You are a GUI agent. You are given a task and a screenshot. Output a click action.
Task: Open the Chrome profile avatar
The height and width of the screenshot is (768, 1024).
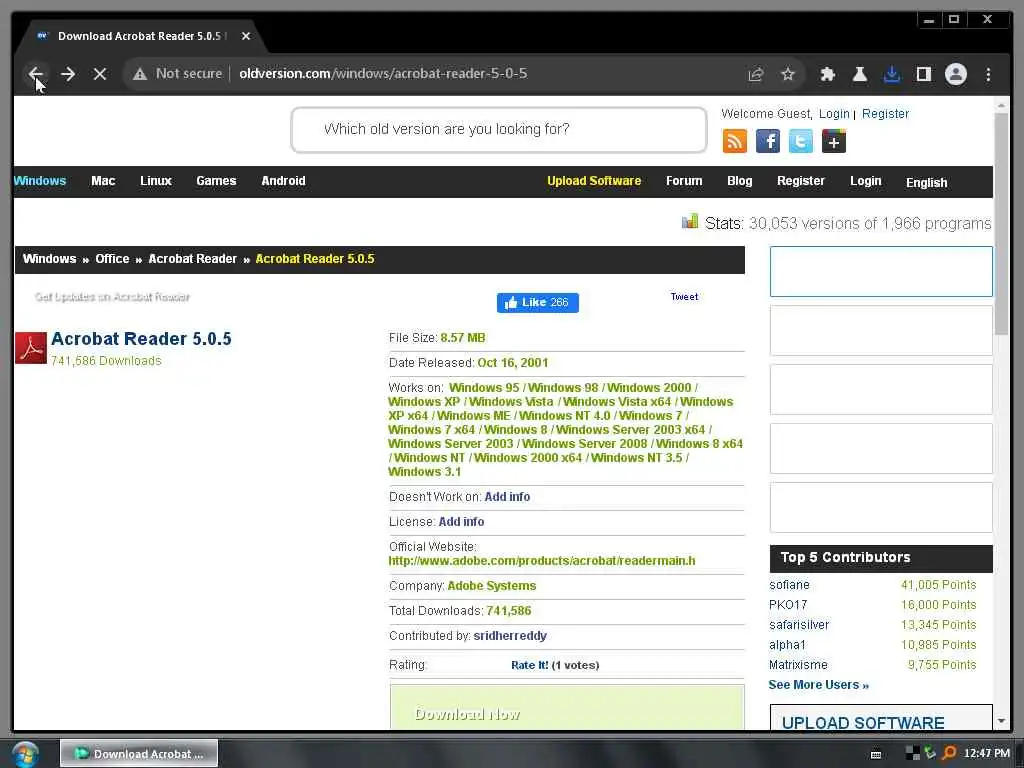955,74
